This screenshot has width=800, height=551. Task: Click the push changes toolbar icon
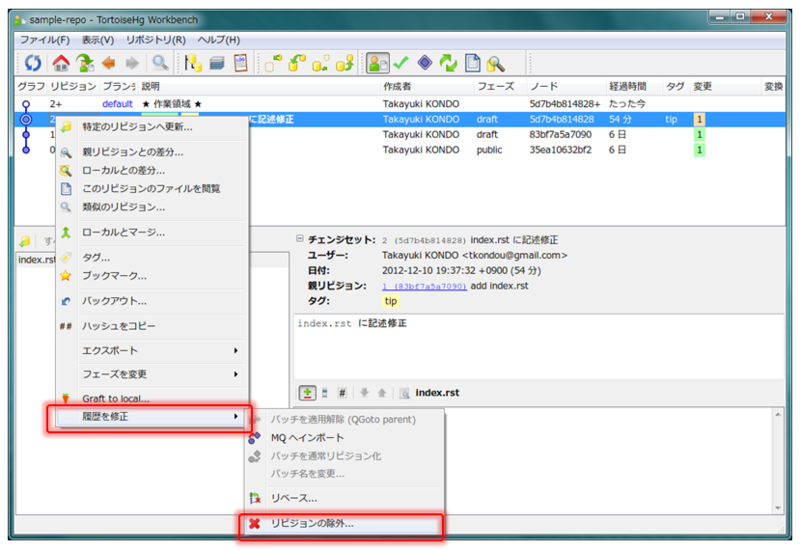tap(344, 63)
